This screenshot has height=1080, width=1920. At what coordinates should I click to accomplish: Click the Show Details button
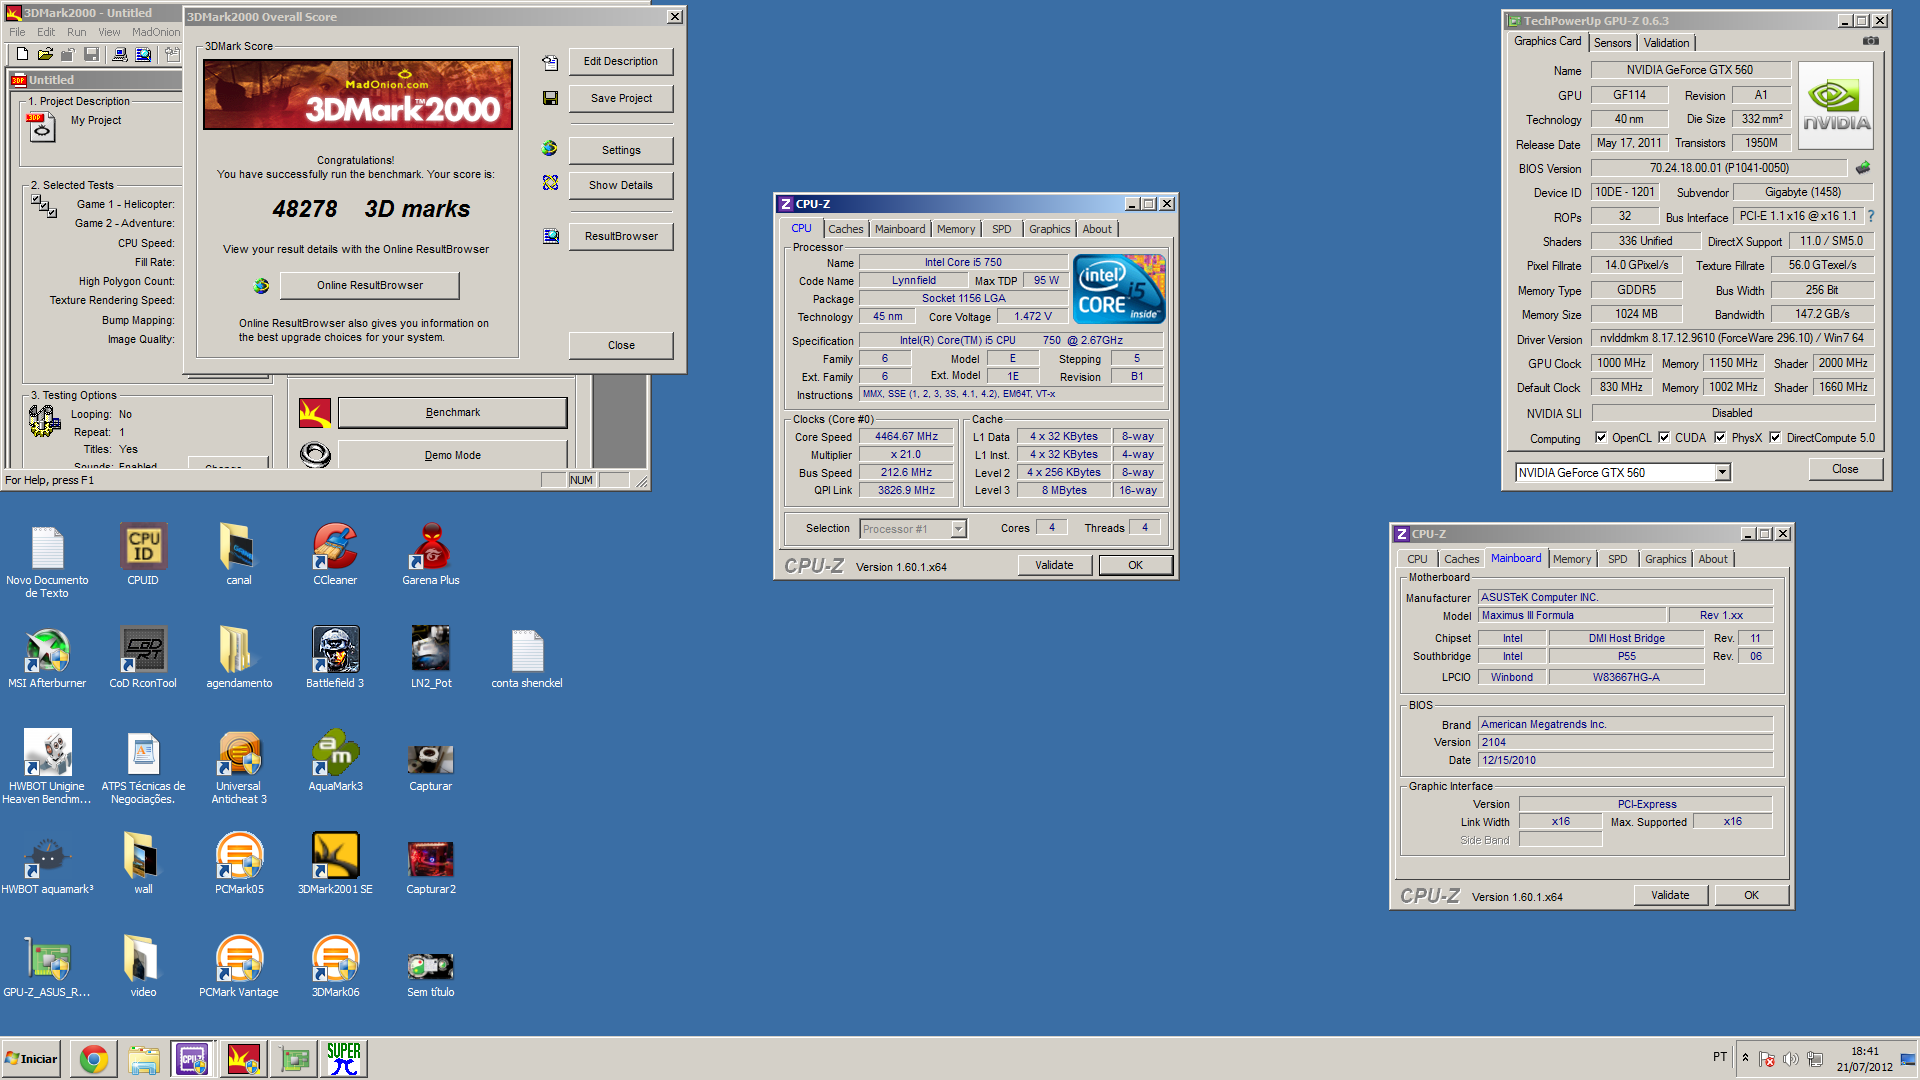620,185
